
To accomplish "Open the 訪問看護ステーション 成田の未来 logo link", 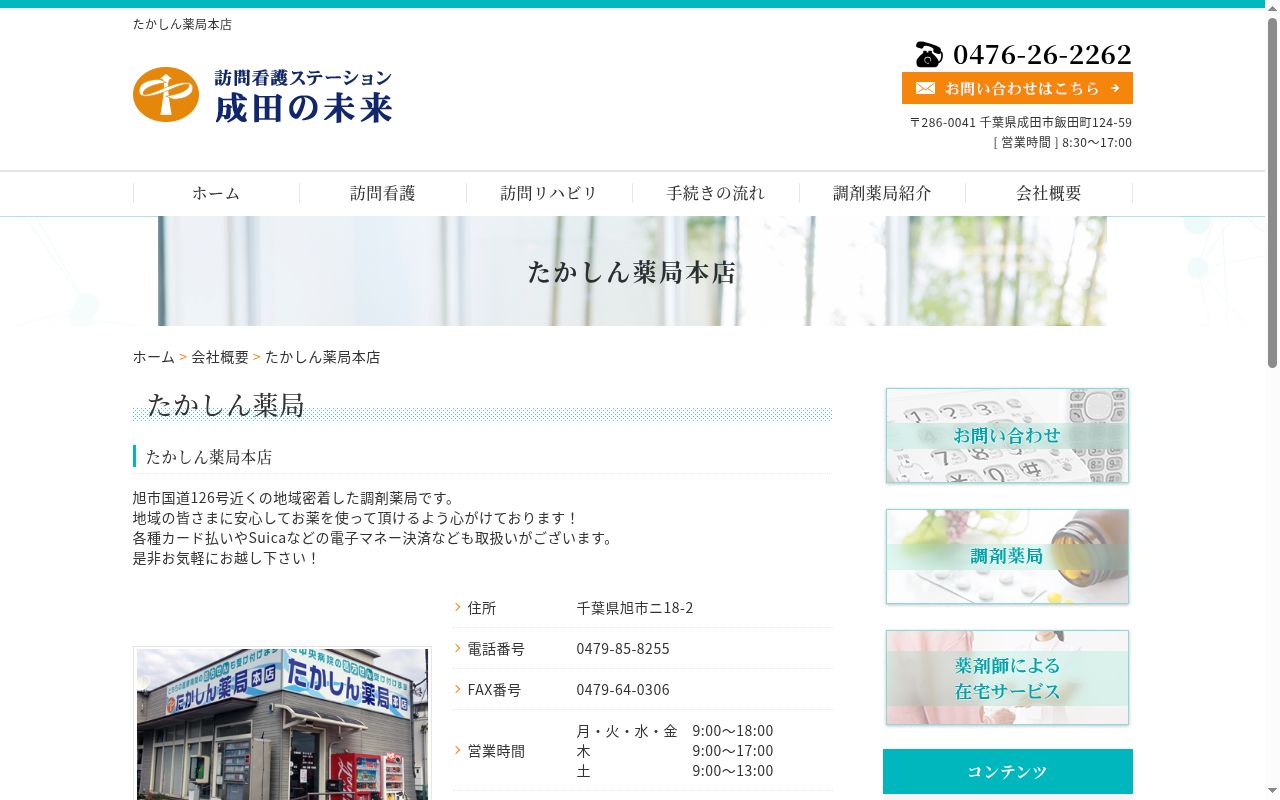I will 263,95.
